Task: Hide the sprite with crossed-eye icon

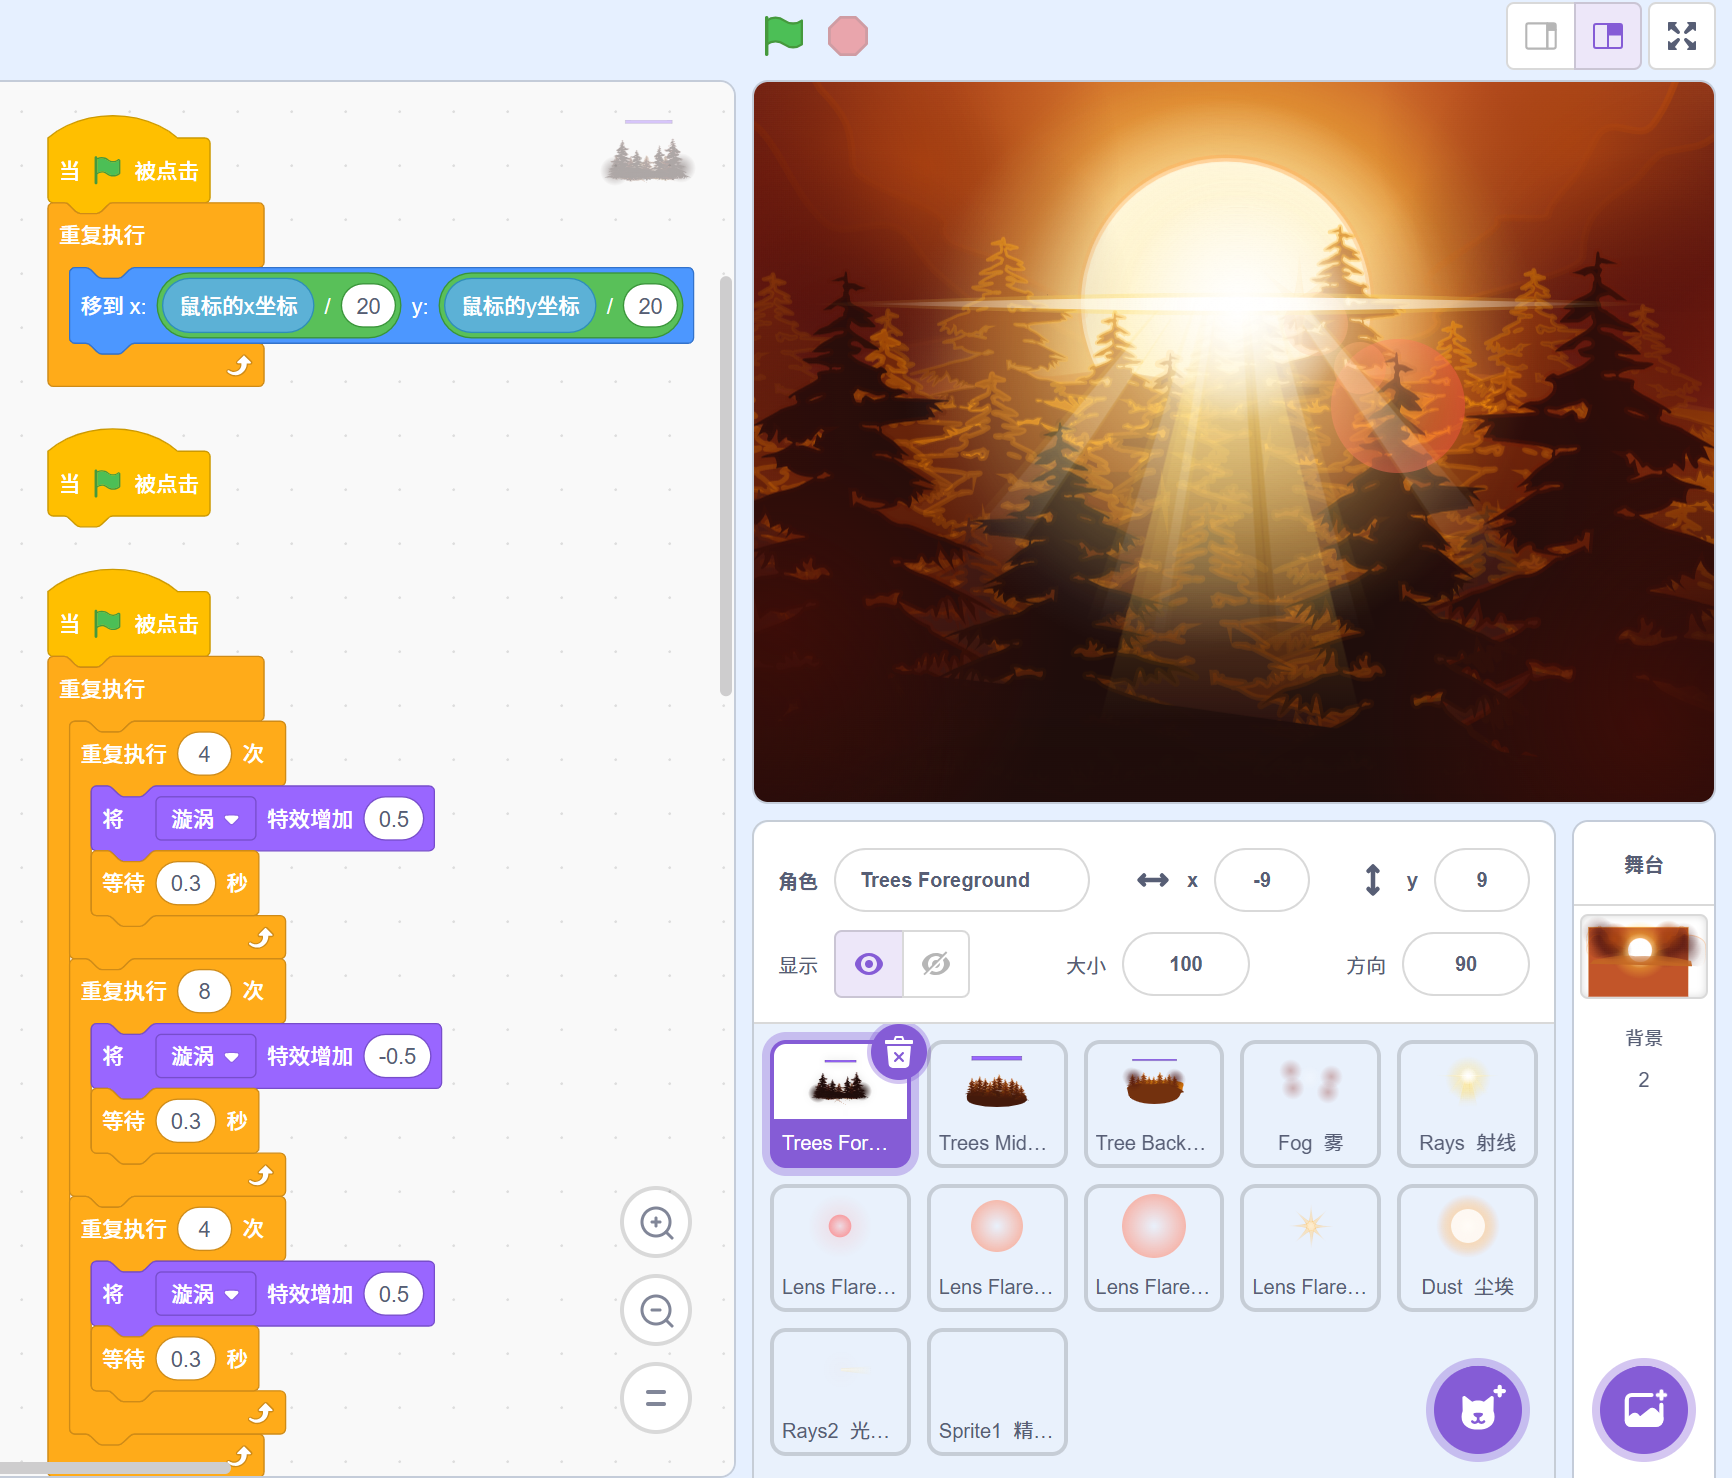Action: tap(935, 964)
